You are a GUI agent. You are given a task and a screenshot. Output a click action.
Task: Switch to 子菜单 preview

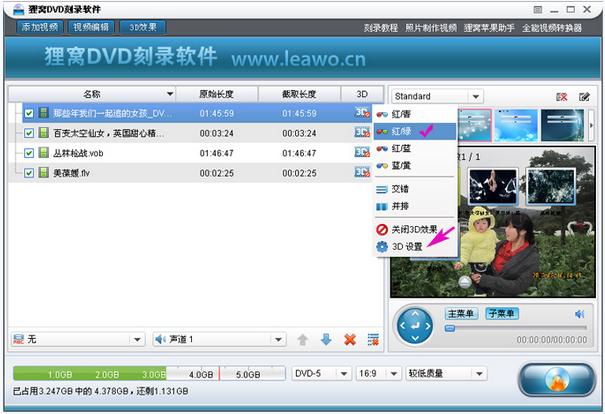coord(502,313)
